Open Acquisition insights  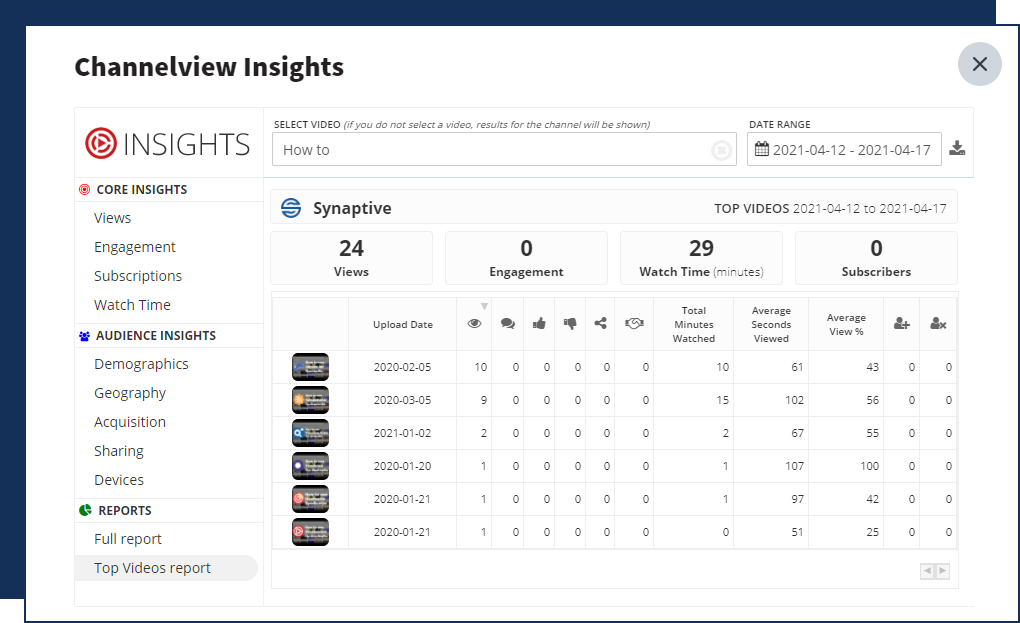click(x=130, y=422)
